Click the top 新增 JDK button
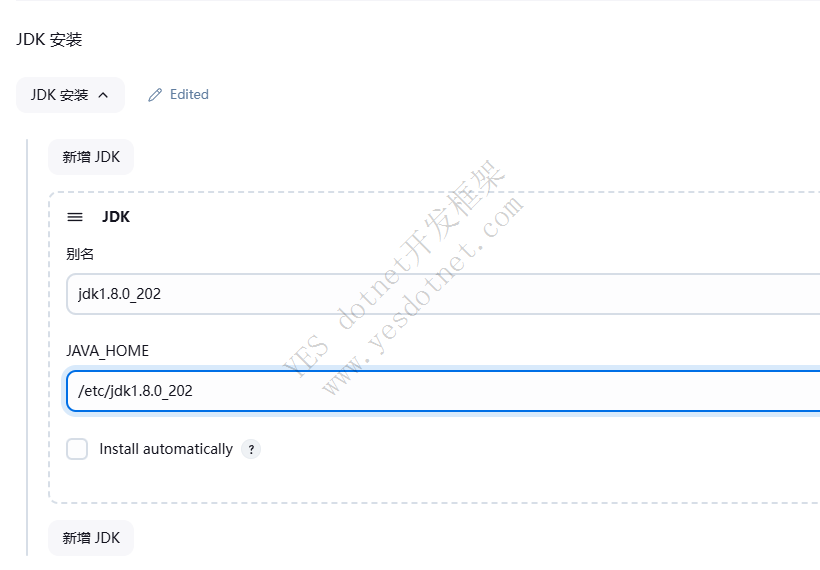This screenshot has width=820, height=570. (91, 157)
